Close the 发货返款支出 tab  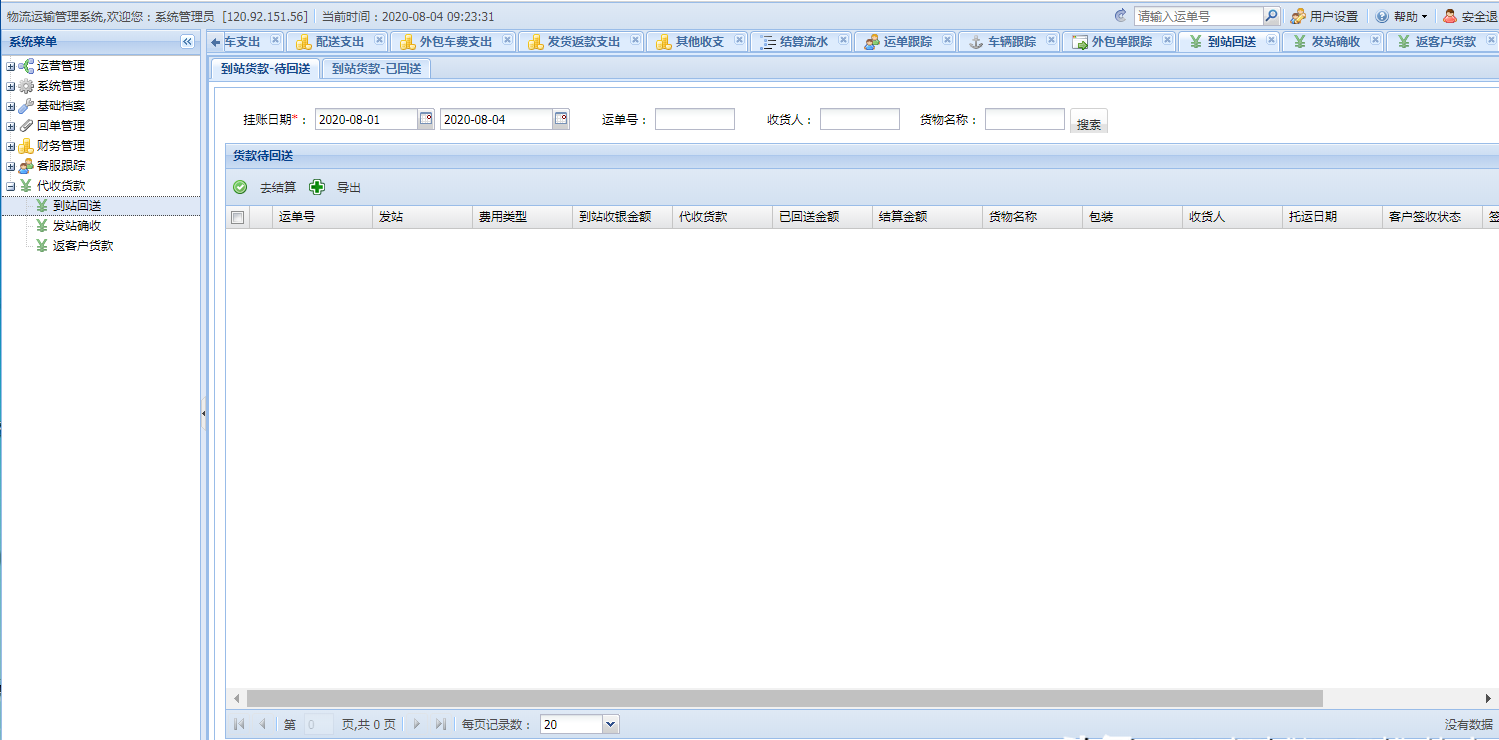635,40
